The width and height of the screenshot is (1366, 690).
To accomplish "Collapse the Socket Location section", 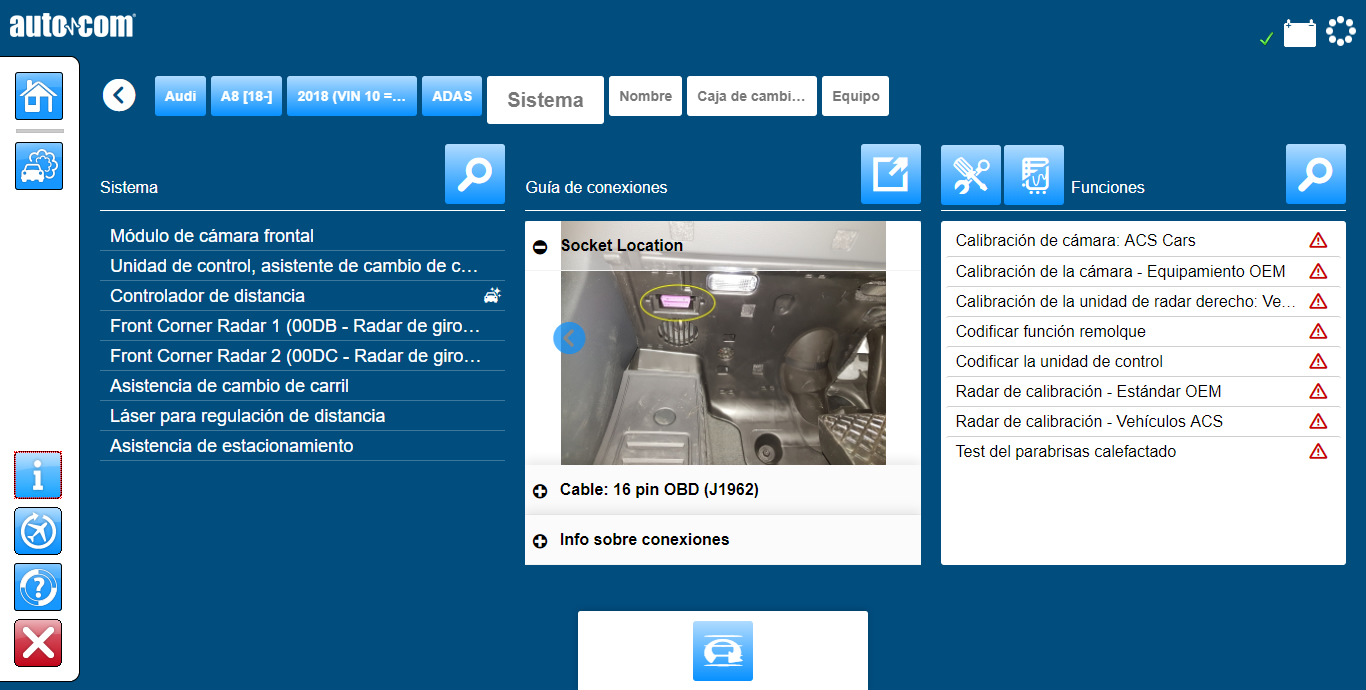I will (x=540, y=246).
